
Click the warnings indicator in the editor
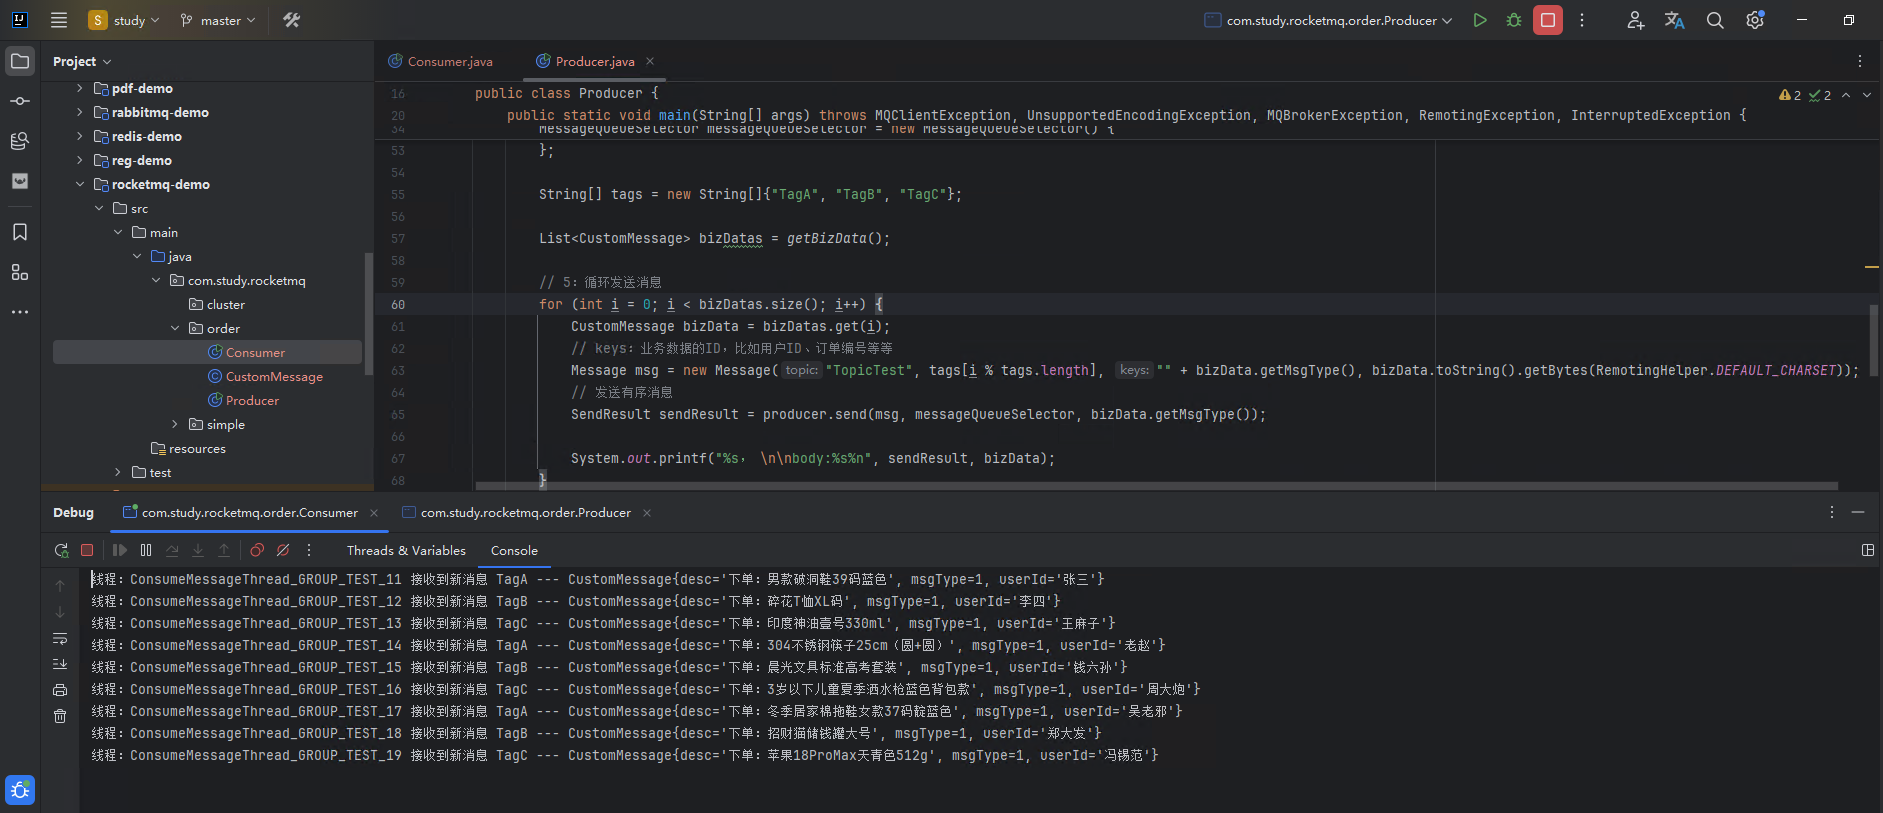(x=1790, y=95)
